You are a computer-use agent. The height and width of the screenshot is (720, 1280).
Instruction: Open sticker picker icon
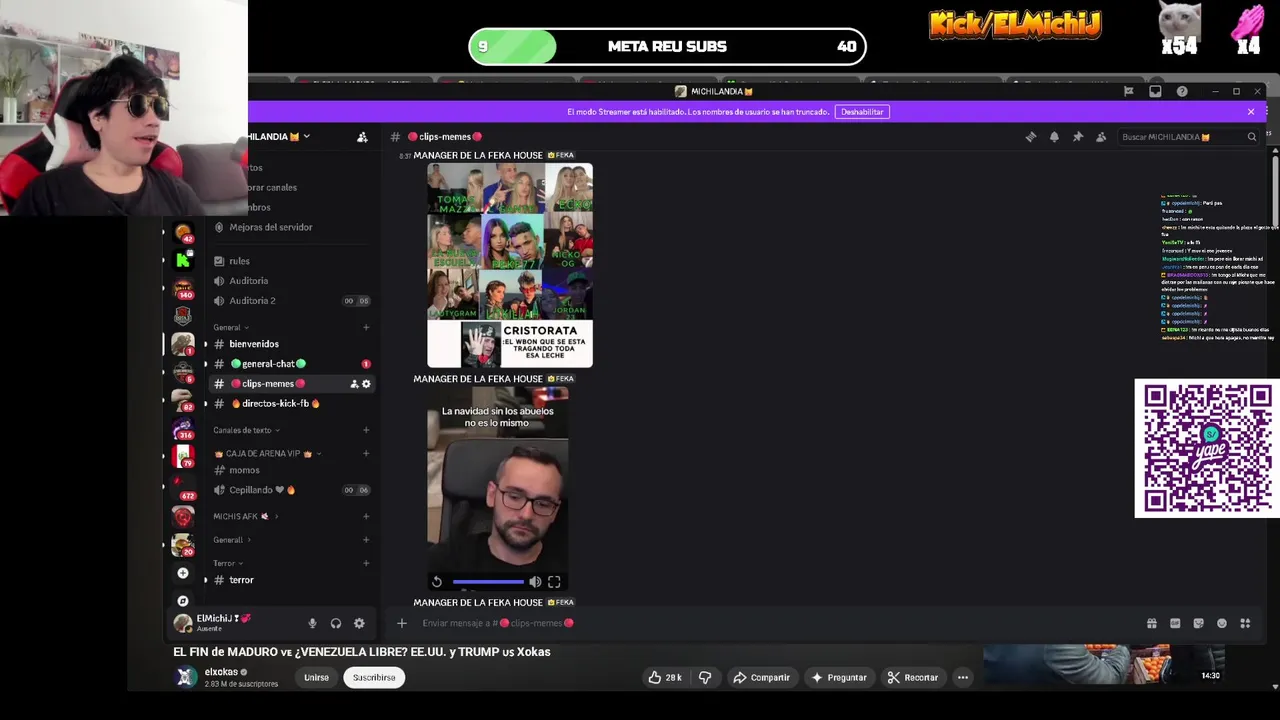point(1198,623)
